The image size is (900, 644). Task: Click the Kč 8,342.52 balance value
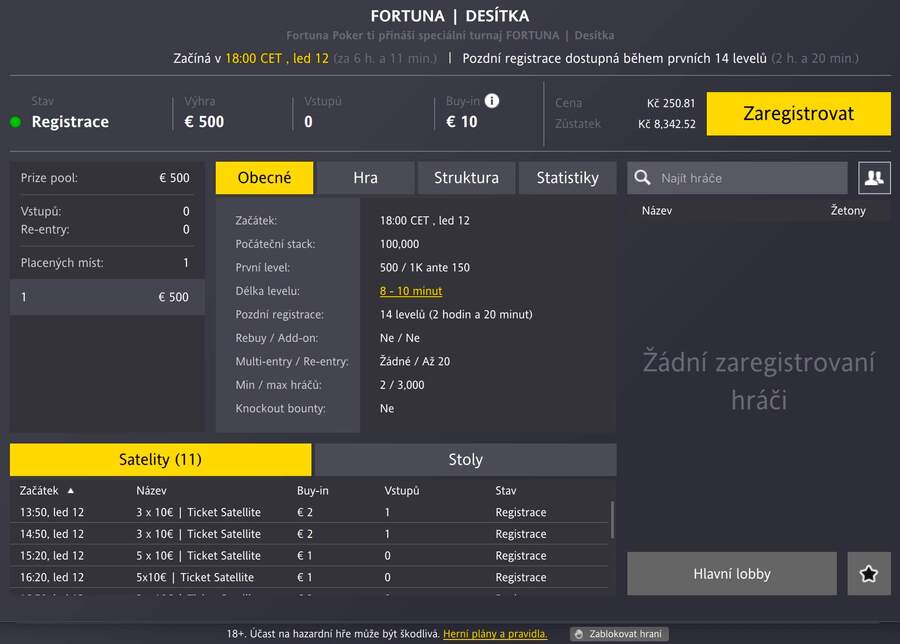click(667, 124)
